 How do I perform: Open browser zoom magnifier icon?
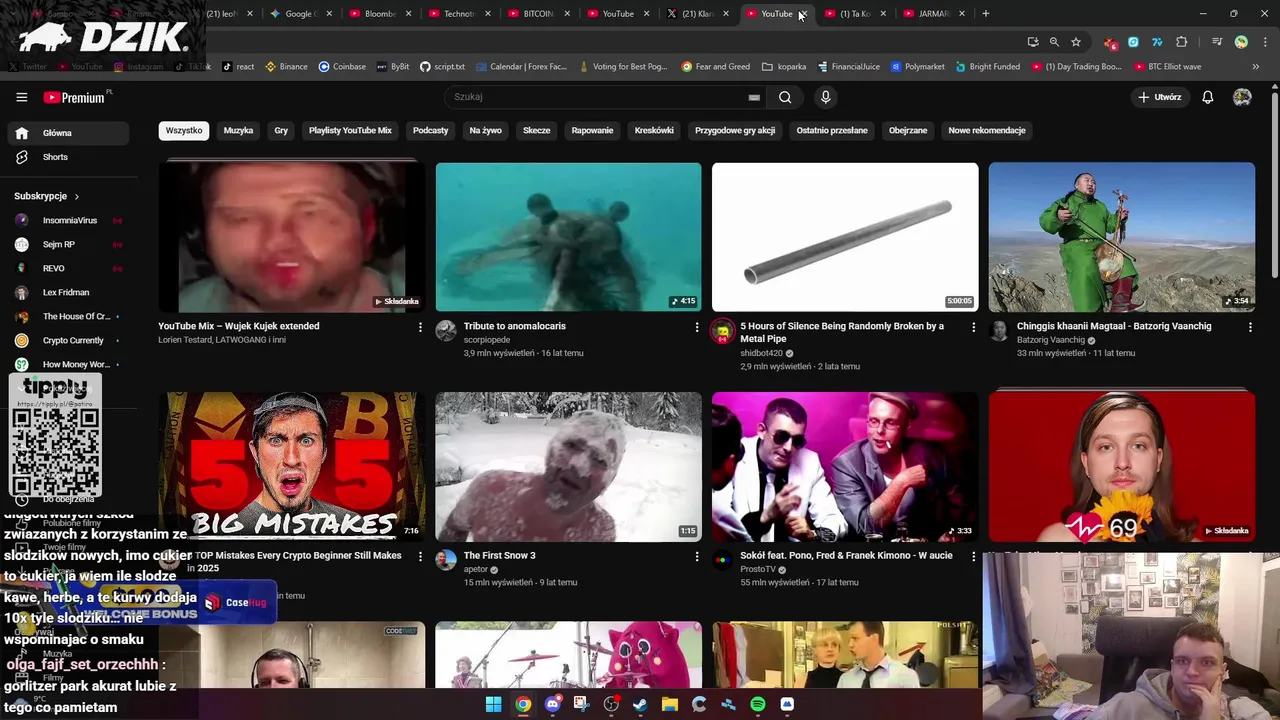tap(1054, 42)
